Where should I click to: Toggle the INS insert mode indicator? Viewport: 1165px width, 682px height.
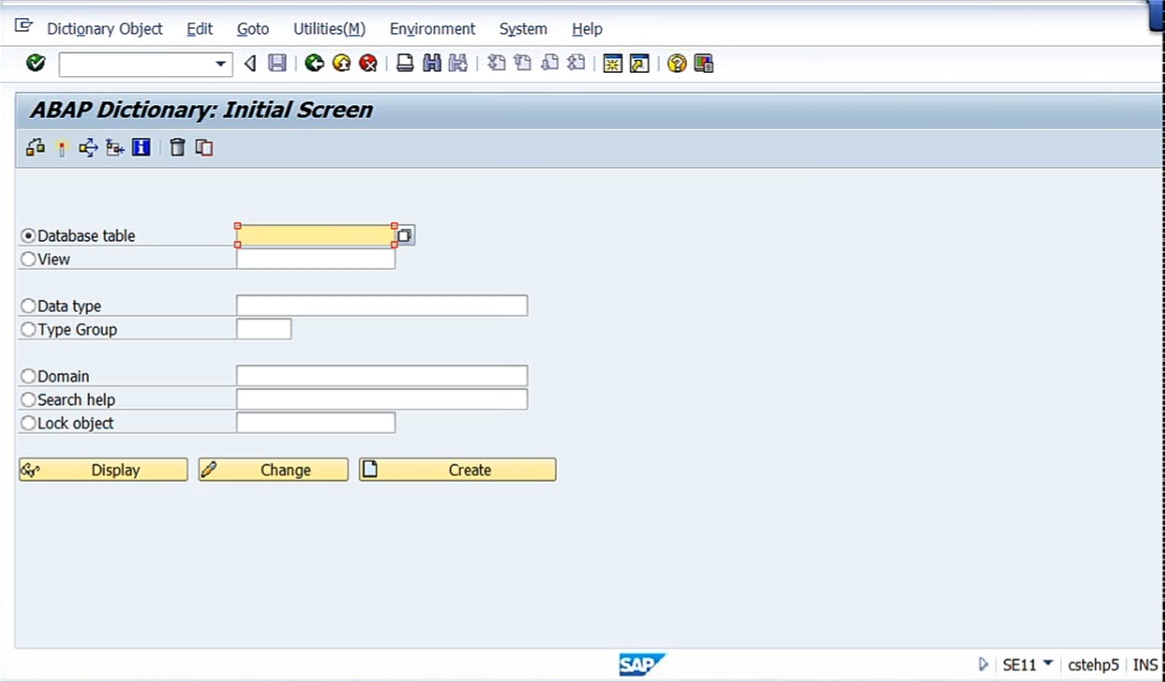1145,665
